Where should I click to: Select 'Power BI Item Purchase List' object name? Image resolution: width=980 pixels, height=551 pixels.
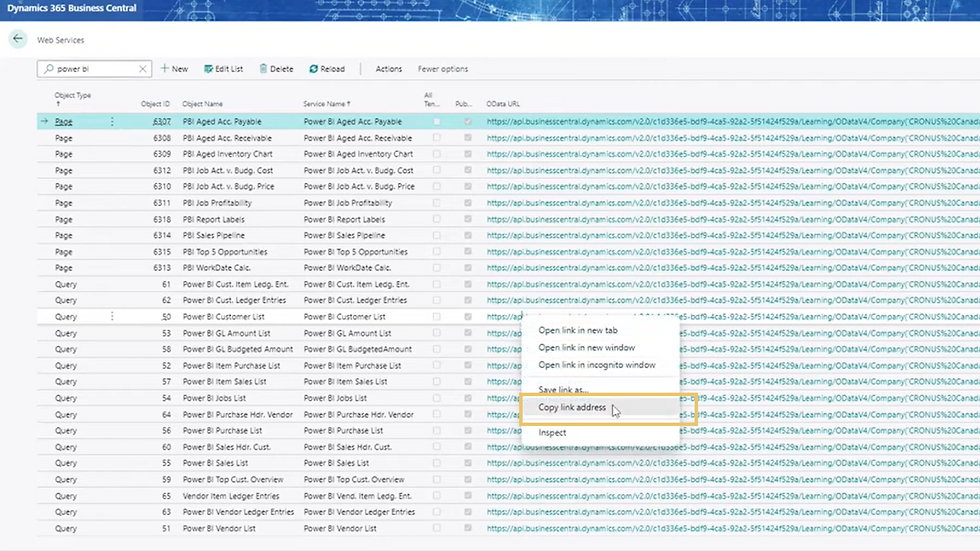click(x=231, y=365)
